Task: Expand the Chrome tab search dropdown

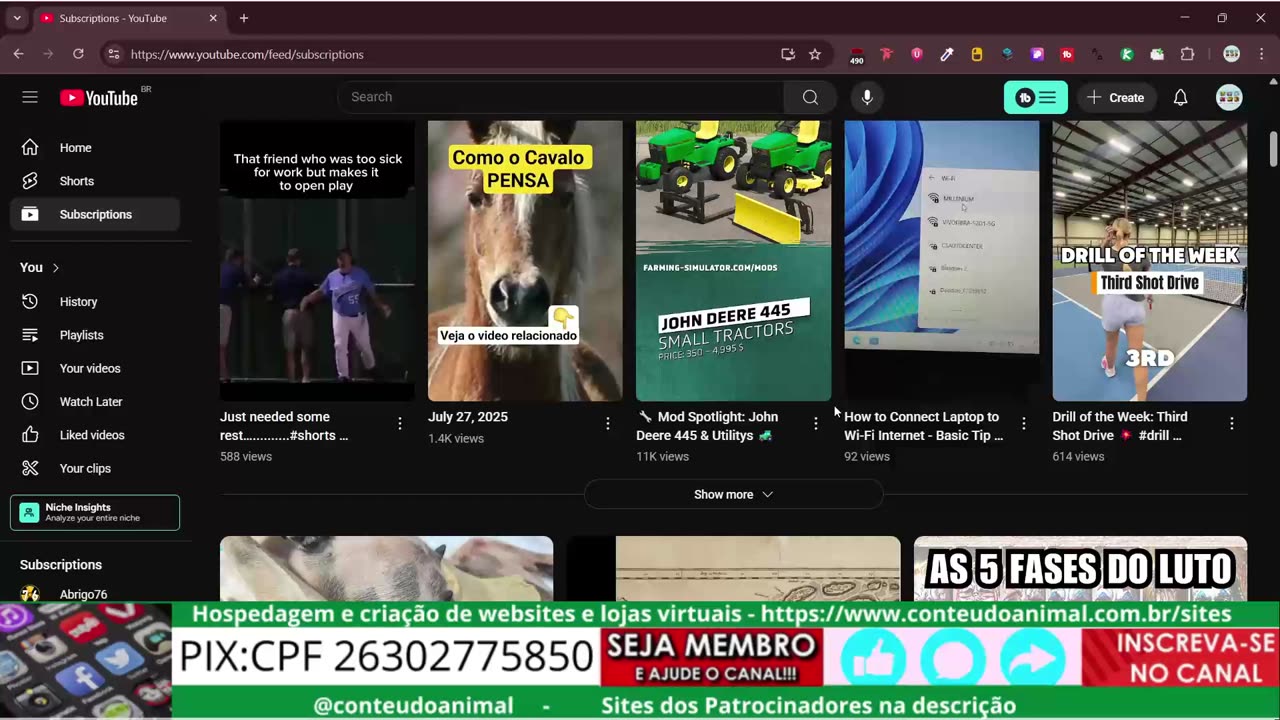Action: (x=17, y=18)
